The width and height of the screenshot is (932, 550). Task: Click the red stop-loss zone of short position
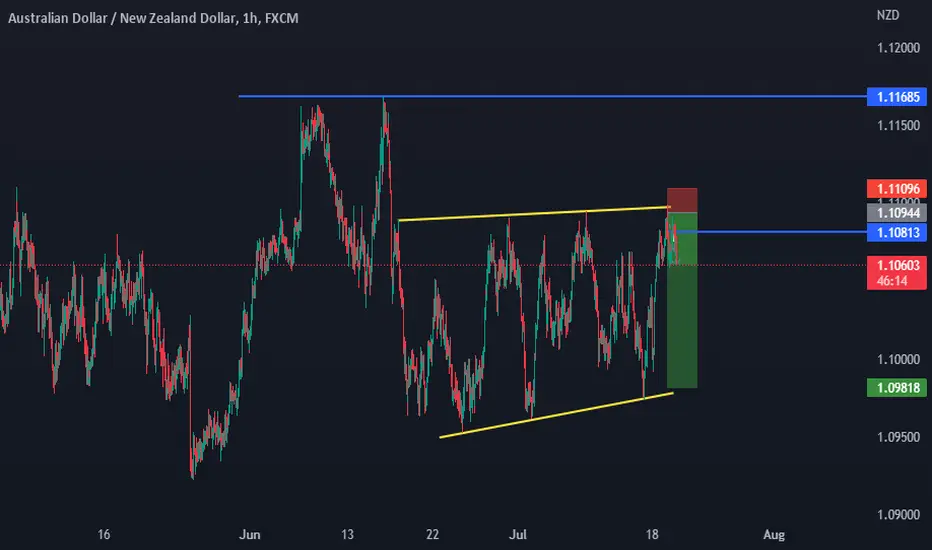(x=682, y=200)
